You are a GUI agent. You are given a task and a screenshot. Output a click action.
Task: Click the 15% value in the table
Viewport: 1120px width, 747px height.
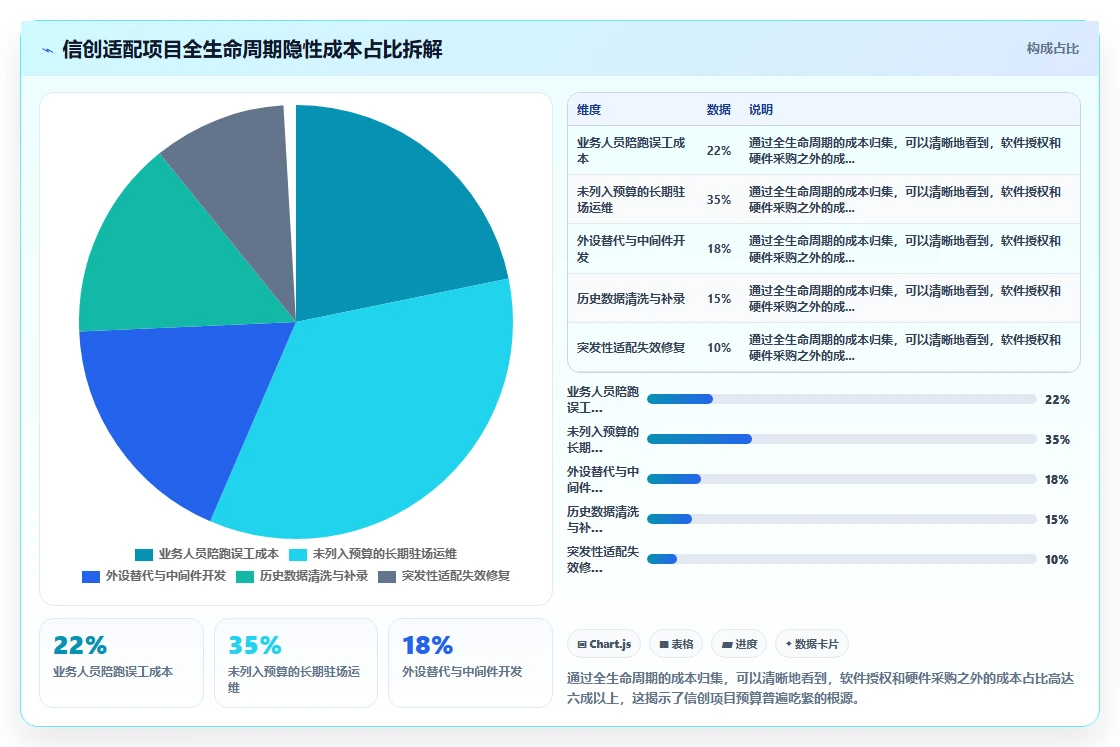pyautogui.click(x=719, y=299)
